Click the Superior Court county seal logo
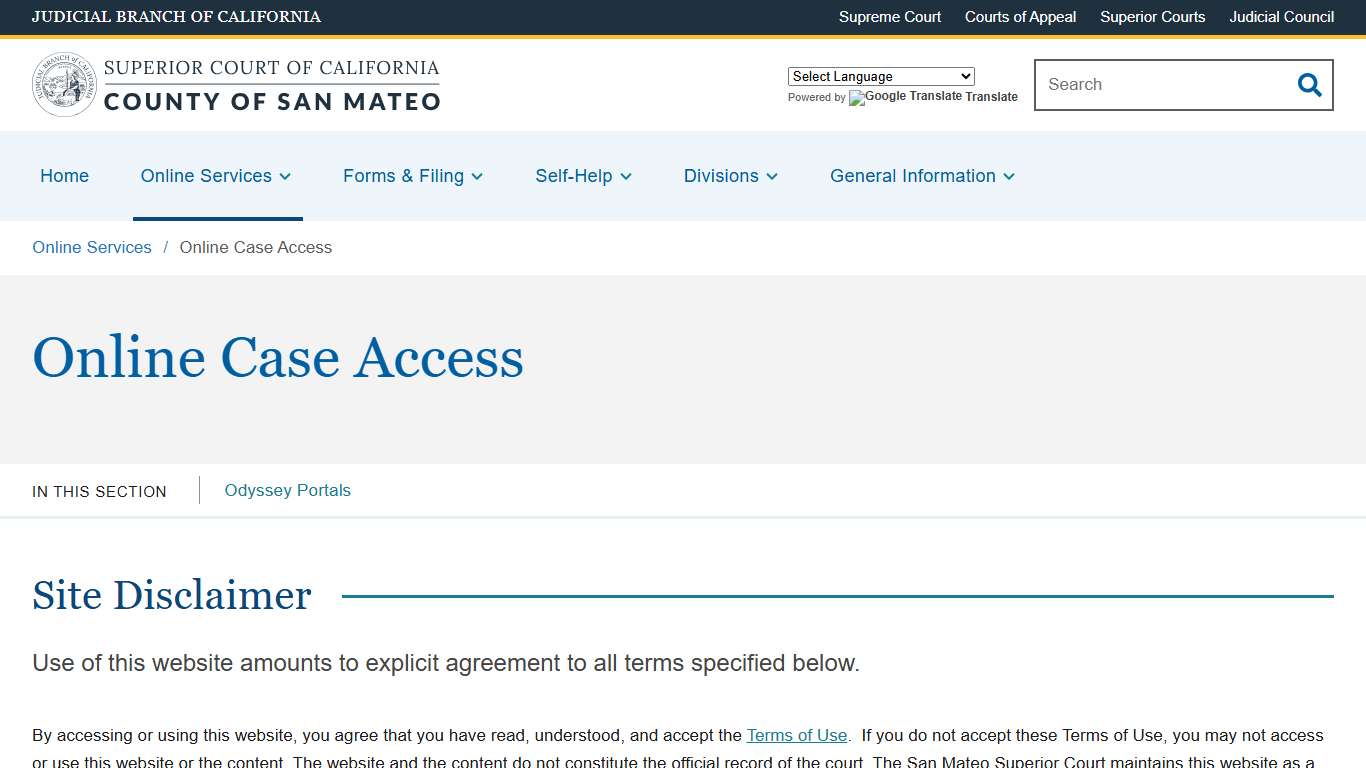1366x768 pixels. 63,83
